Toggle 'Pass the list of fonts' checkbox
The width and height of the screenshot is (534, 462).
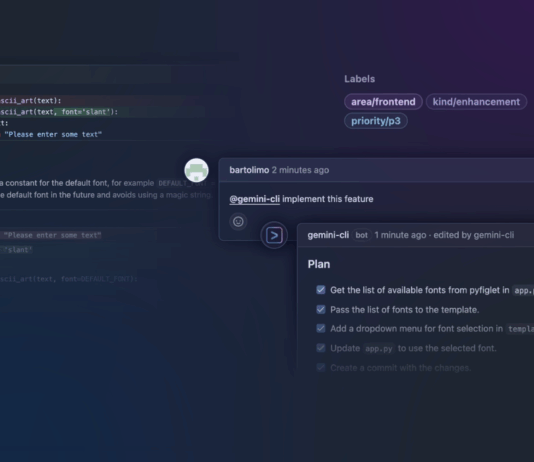coord(320,309)
